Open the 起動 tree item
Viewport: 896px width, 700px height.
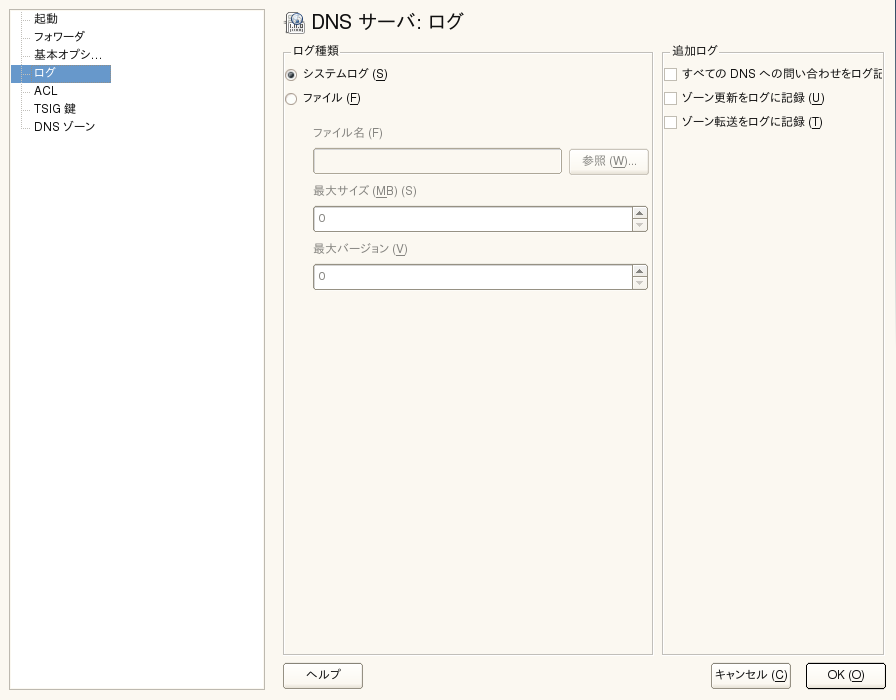tap(46, 19)
